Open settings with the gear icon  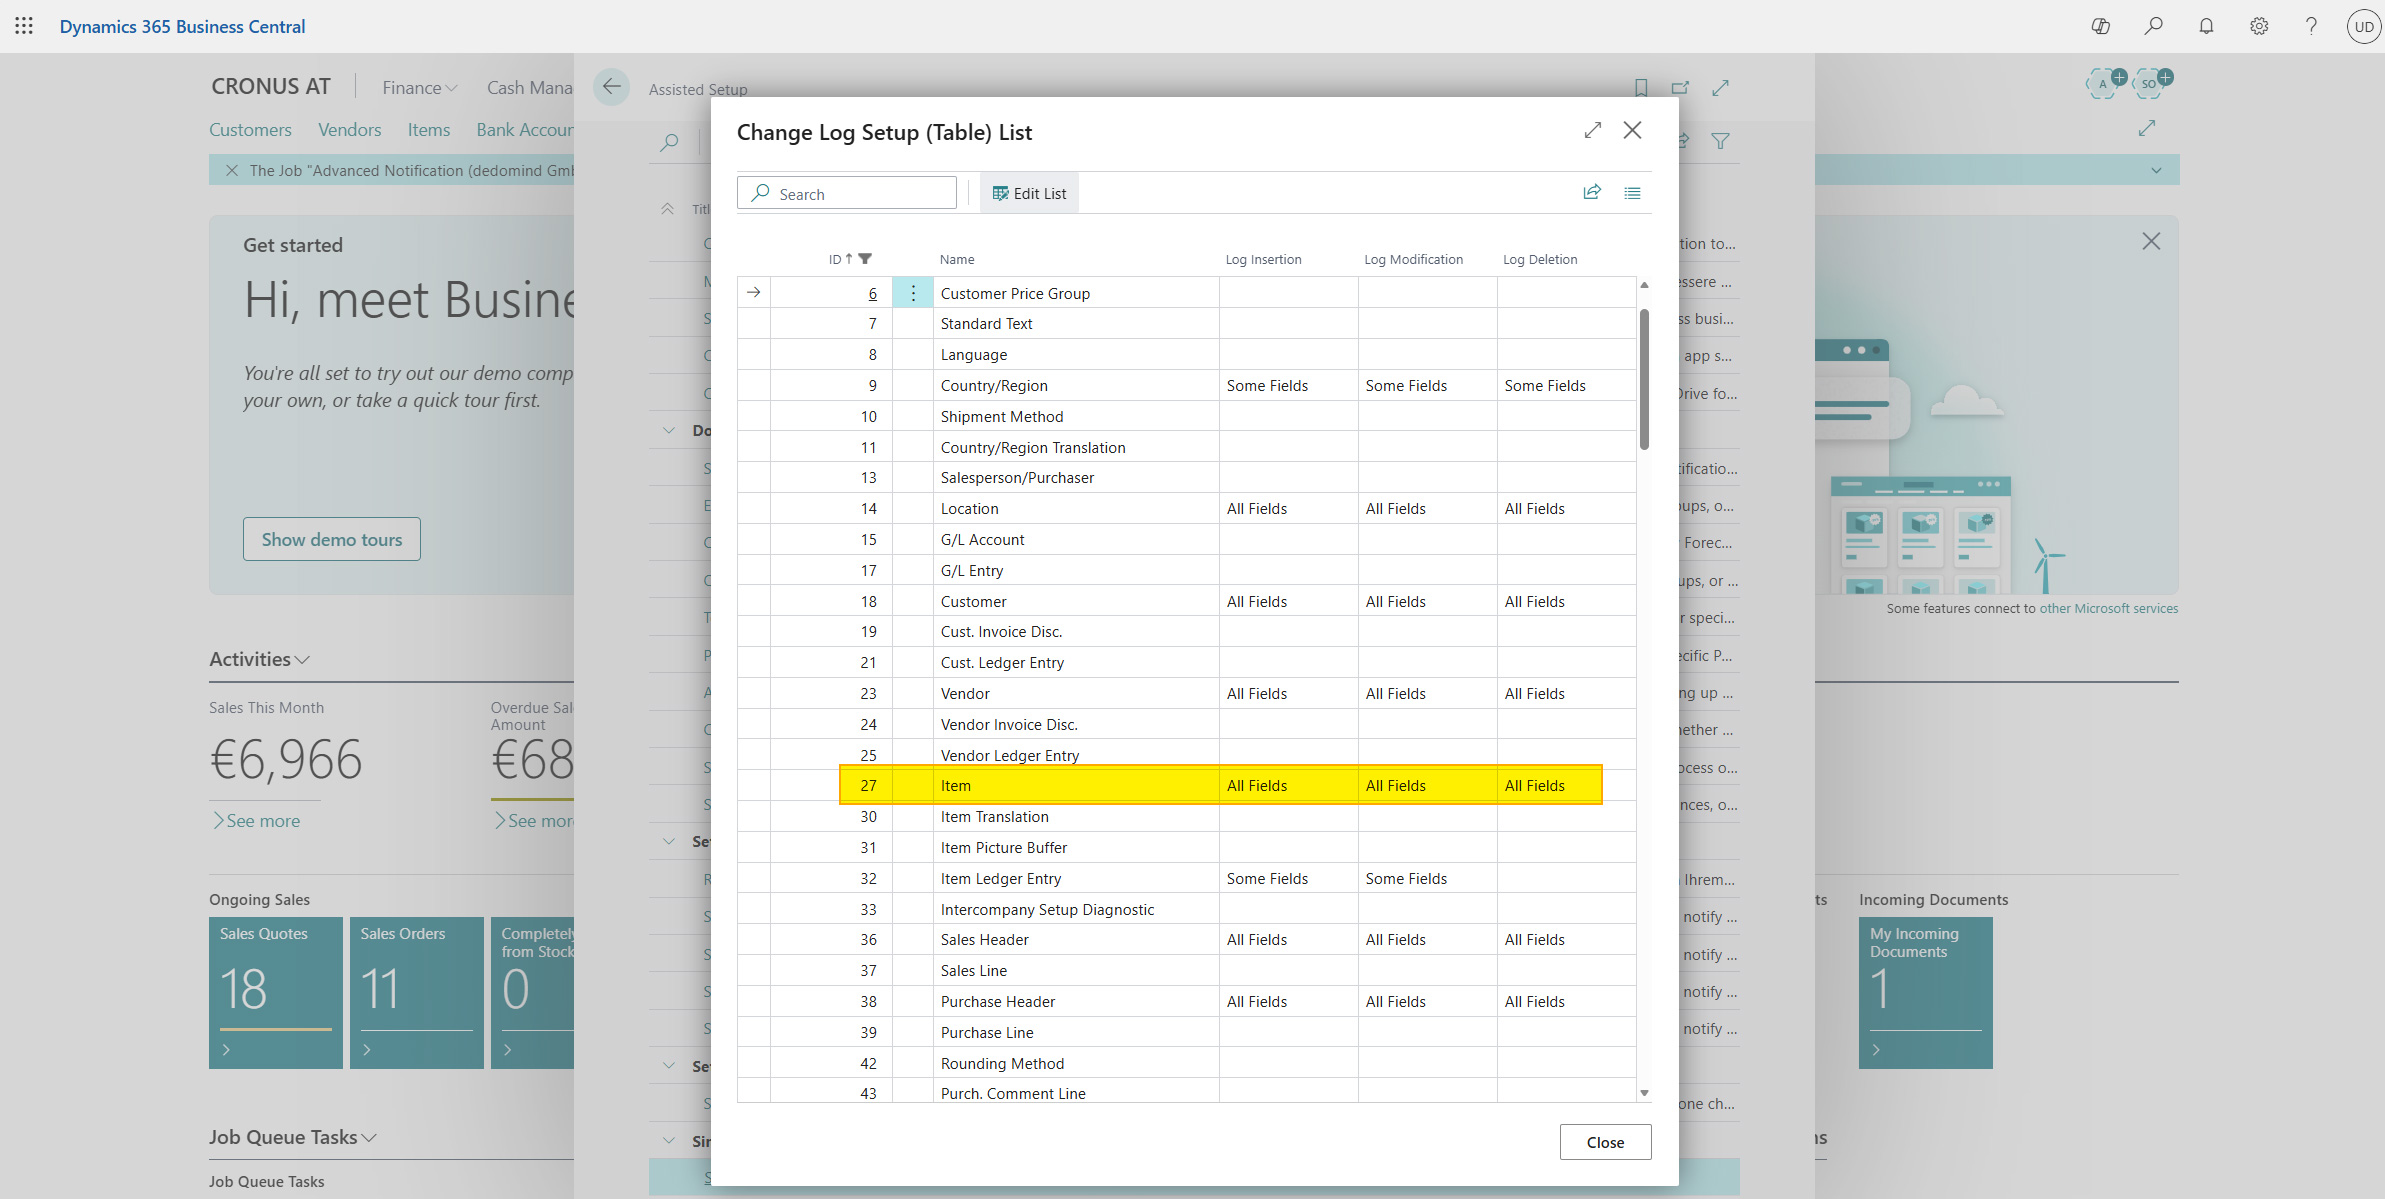point(2258,26)
